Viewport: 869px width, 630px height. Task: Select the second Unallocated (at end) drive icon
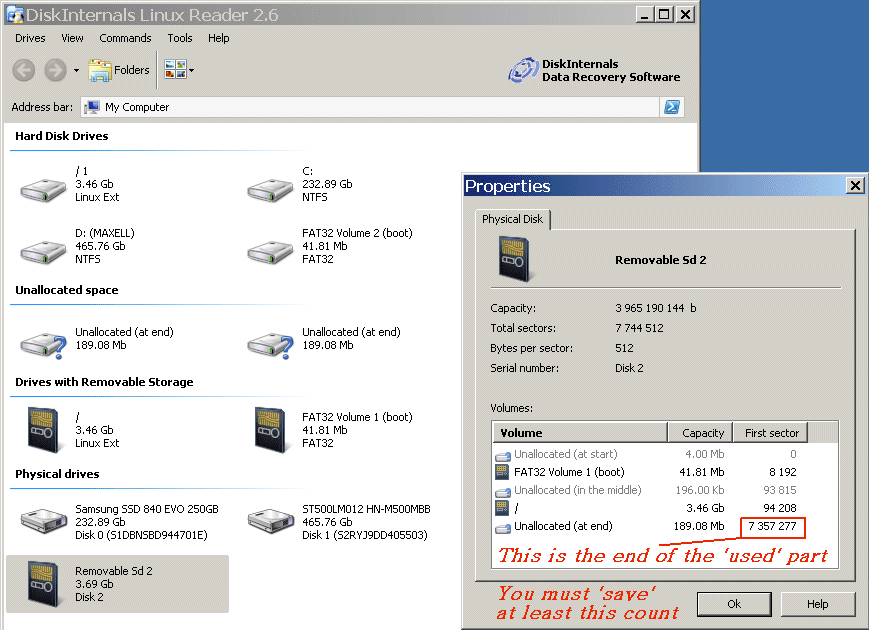[x=270, y=345]
